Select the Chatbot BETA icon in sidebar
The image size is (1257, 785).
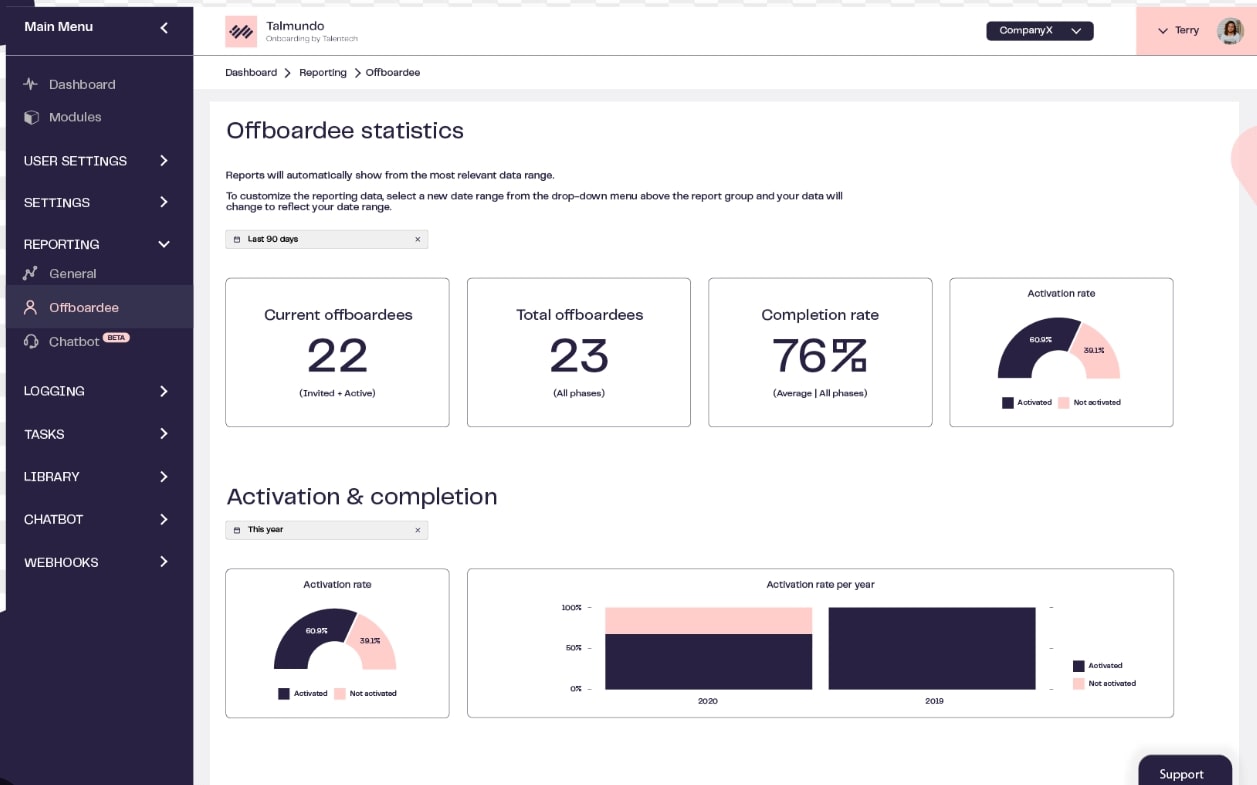[31, 341]
